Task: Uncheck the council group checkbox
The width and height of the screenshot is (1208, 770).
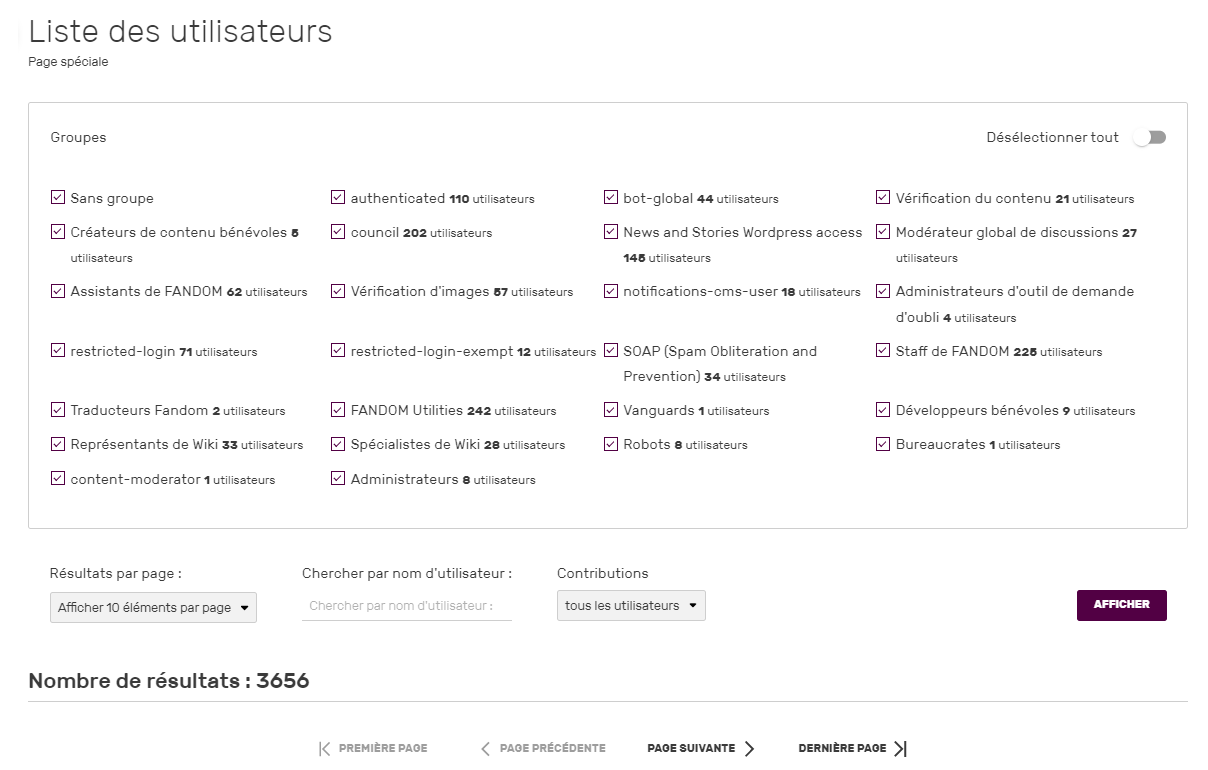Action: point(338,232)
